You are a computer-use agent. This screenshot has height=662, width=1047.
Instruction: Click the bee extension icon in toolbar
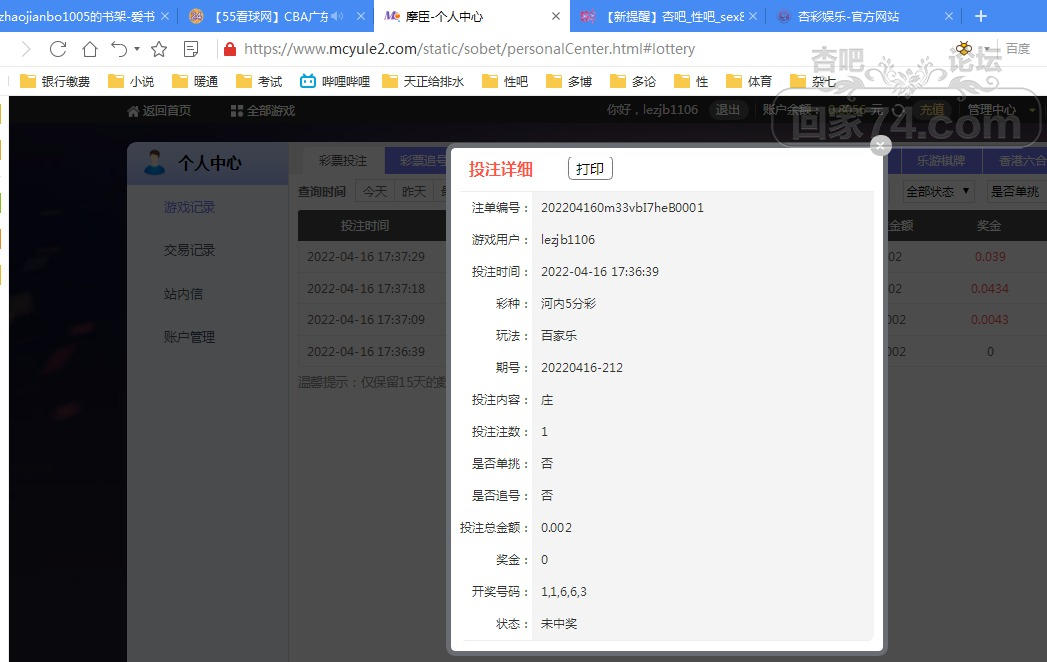pos(964,48)
